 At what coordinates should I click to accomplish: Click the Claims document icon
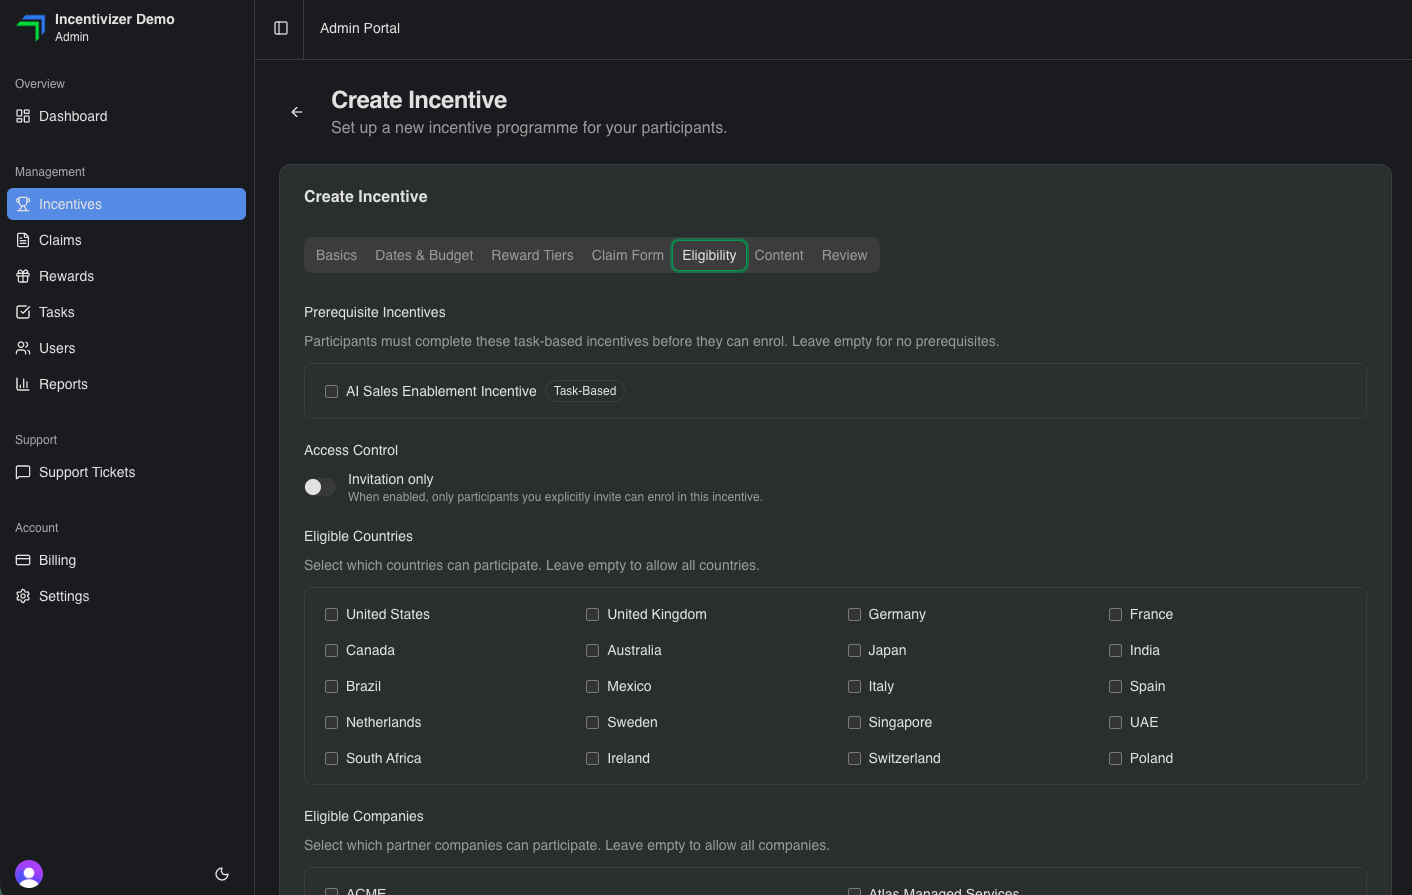23,240
